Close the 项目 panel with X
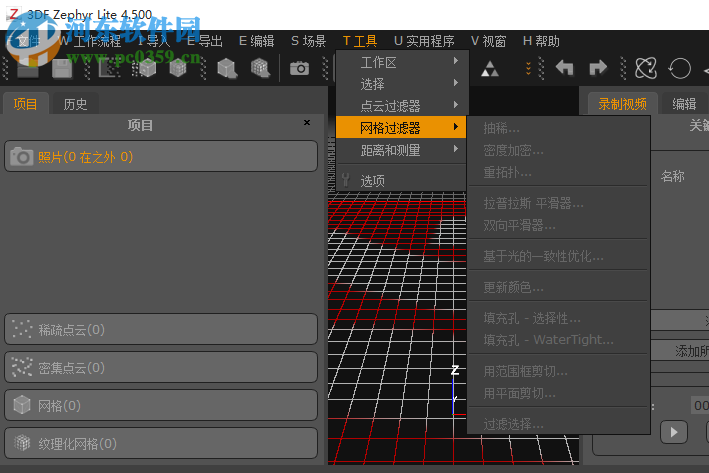The height and width of the screenshot is (473, 709). 307,123
